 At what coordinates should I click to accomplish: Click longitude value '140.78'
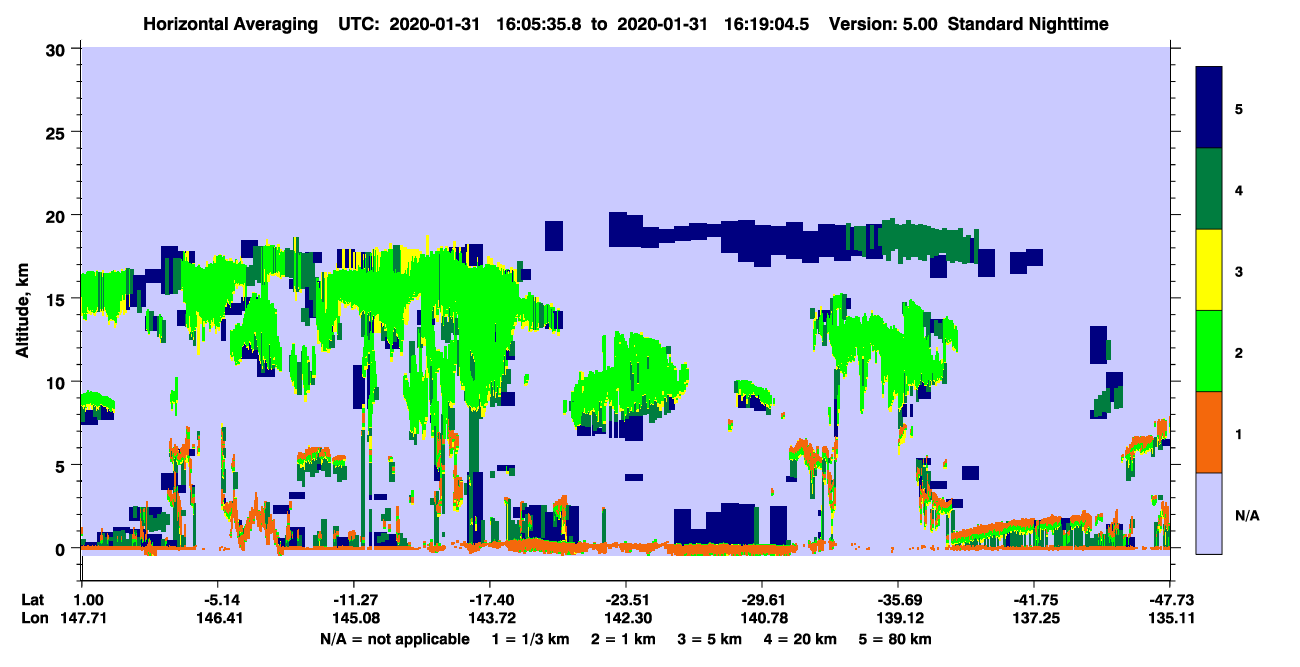(762, 619)
